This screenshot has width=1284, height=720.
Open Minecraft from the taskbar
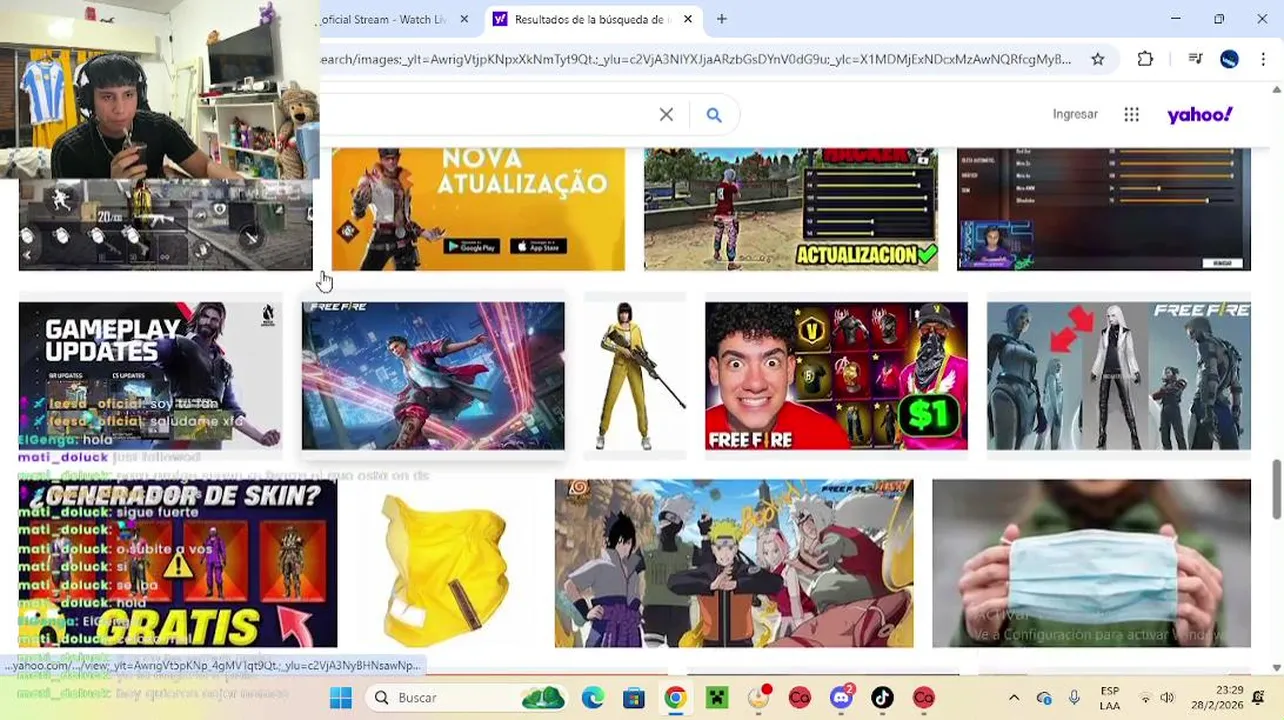click(x=717, y=698)
